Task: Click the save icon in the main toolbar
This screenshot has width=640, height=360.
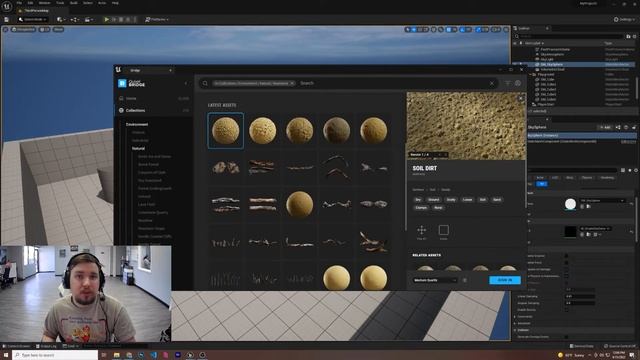Action: pos(7,19)
